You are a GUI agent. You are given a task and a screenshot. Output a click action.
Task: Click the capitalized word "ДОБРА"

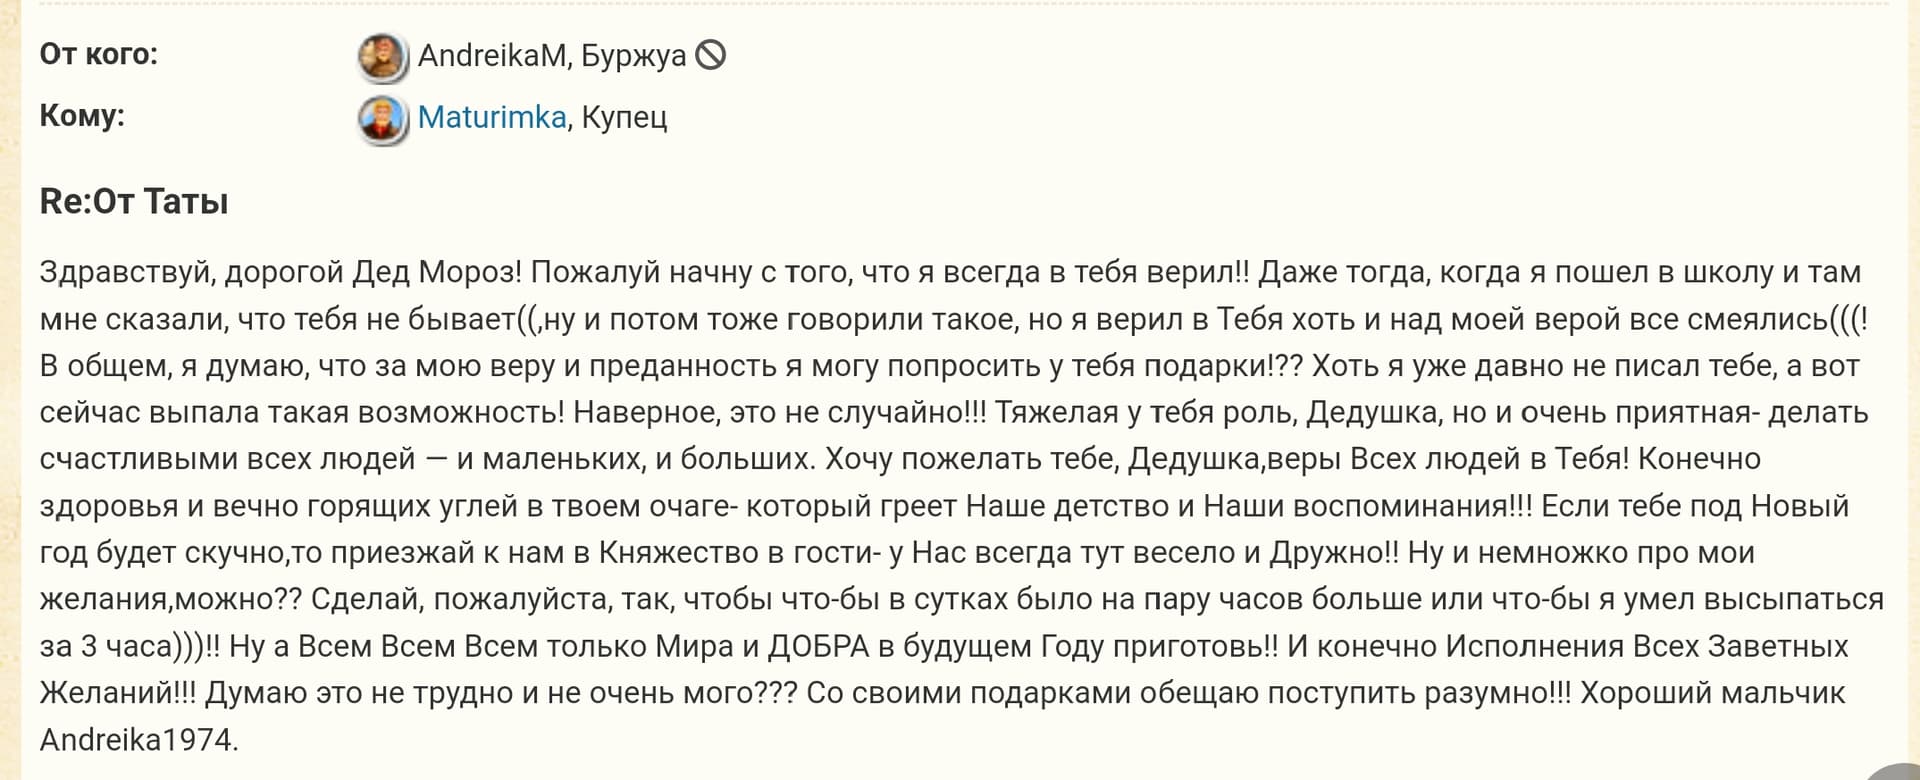point(818,647)
